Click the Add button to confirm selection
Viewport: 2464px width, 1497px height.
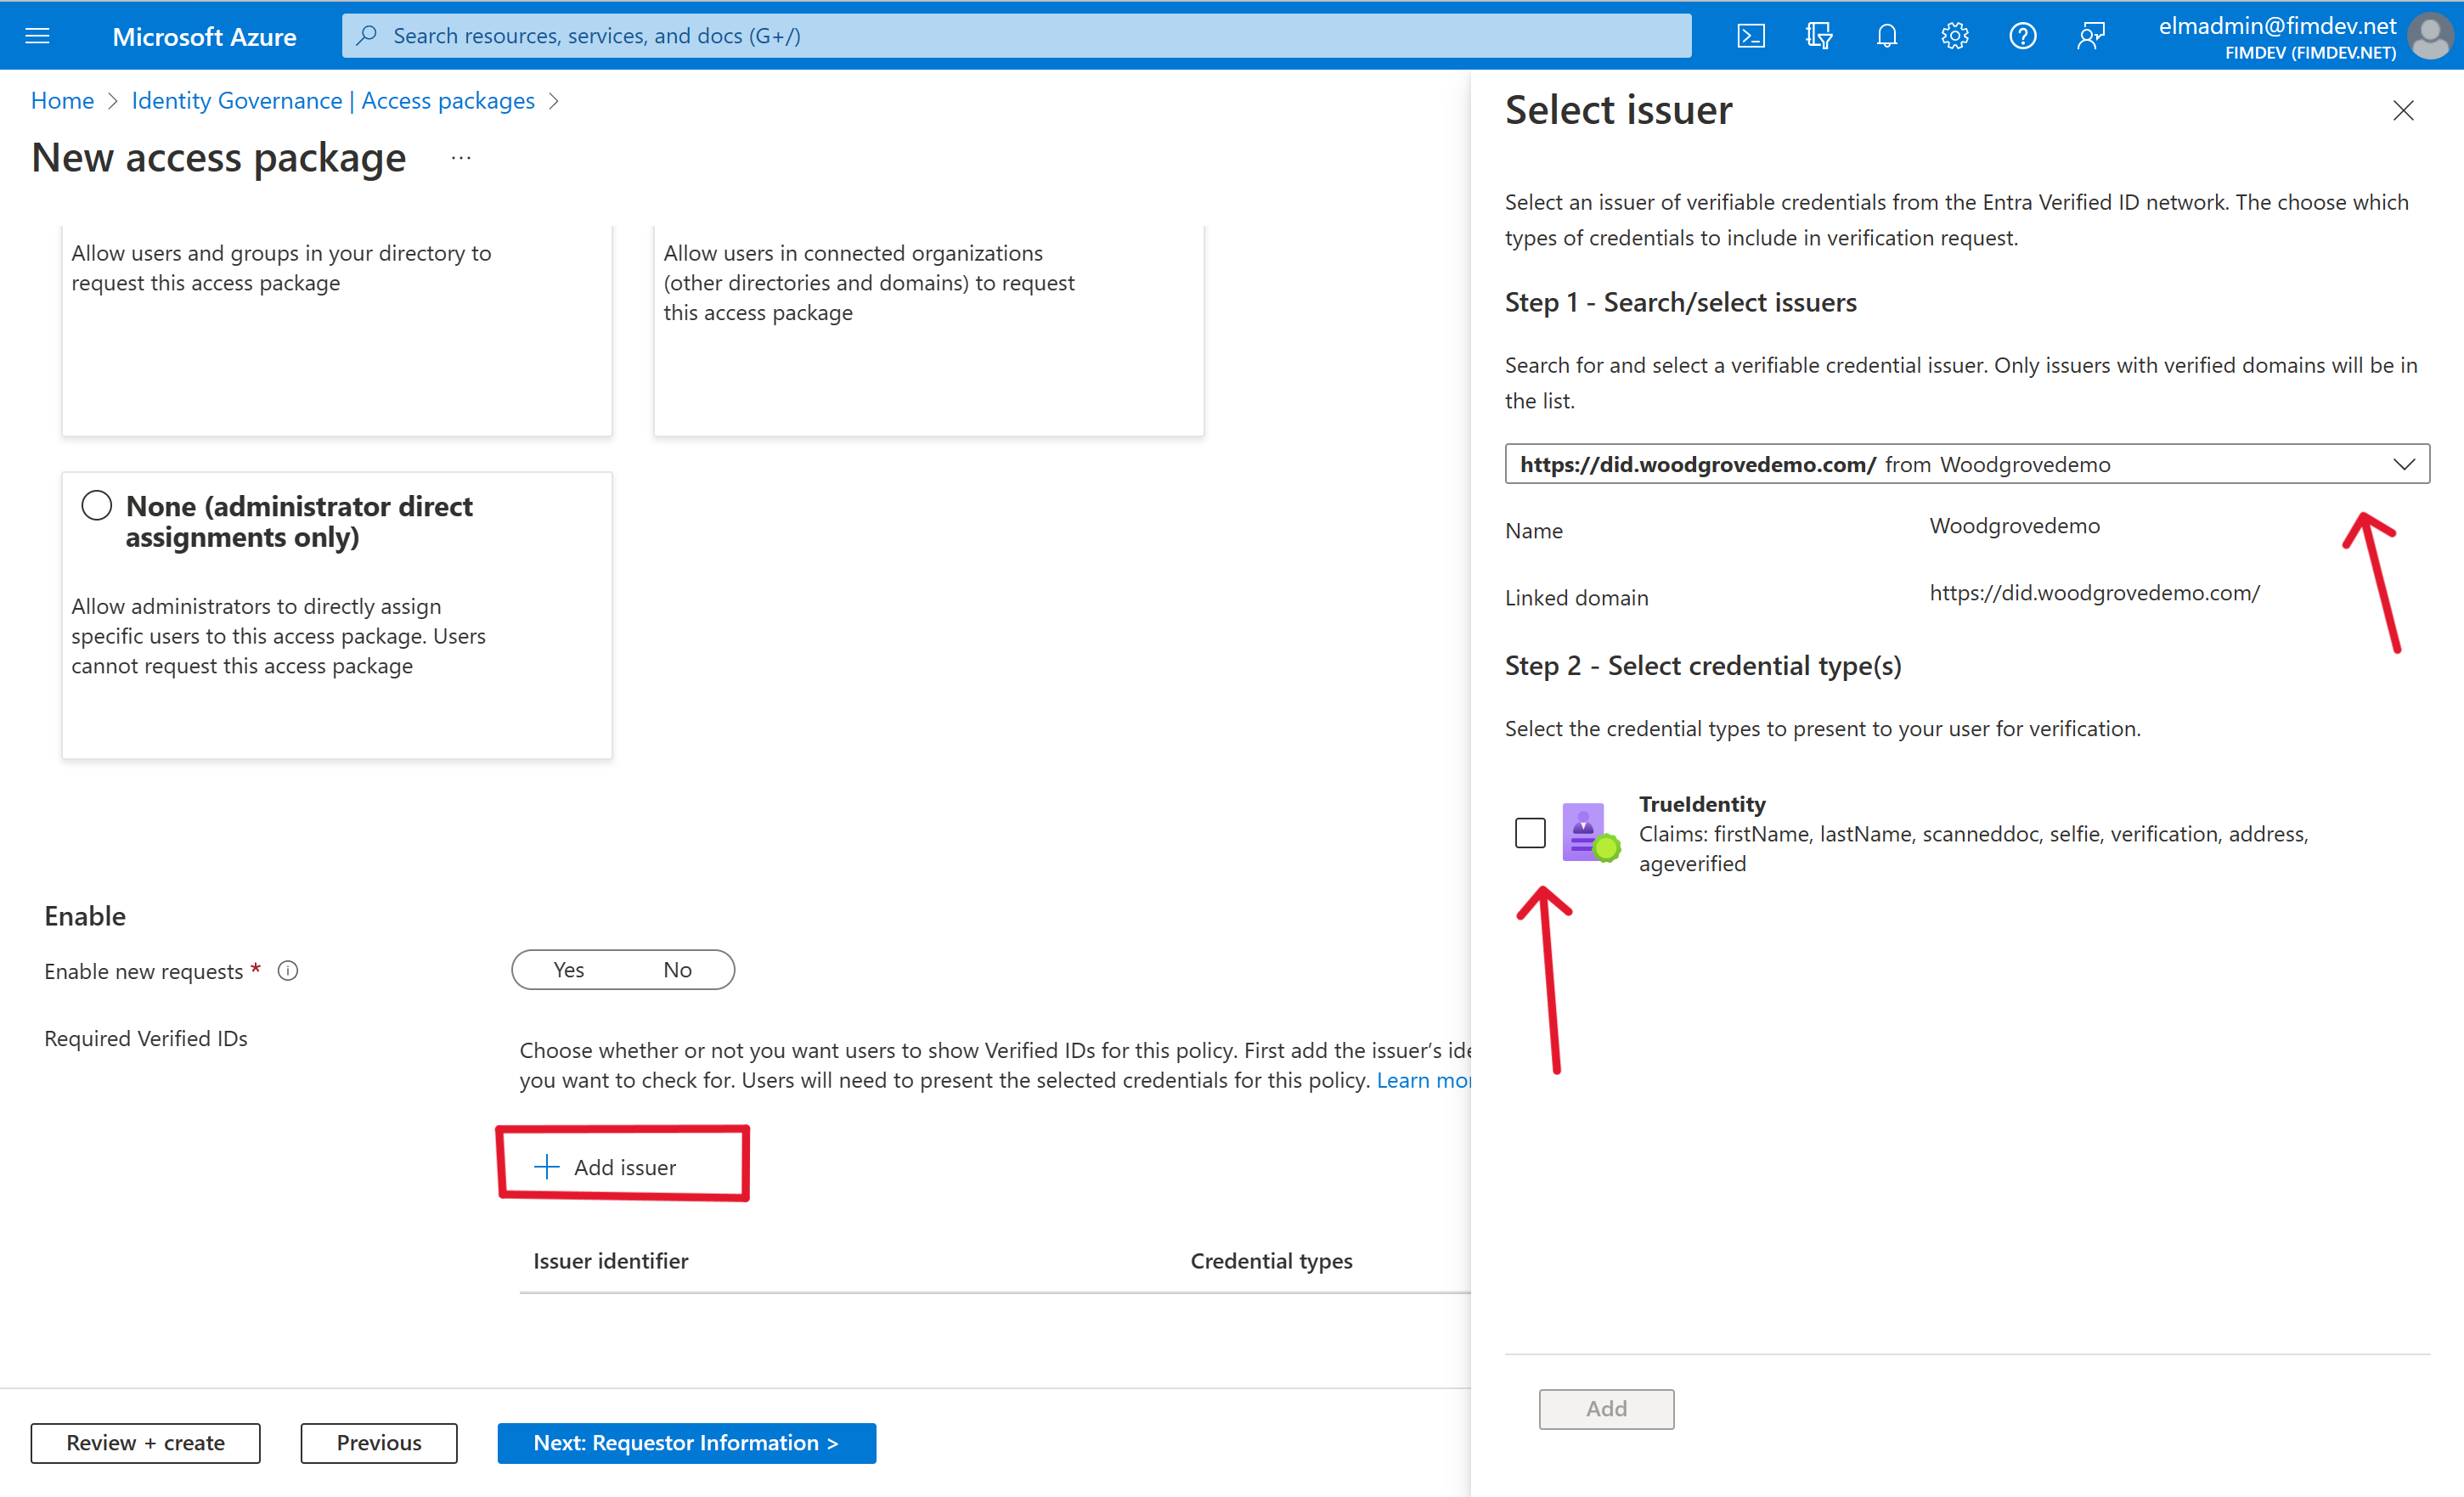click(x=1605, y=1407)
